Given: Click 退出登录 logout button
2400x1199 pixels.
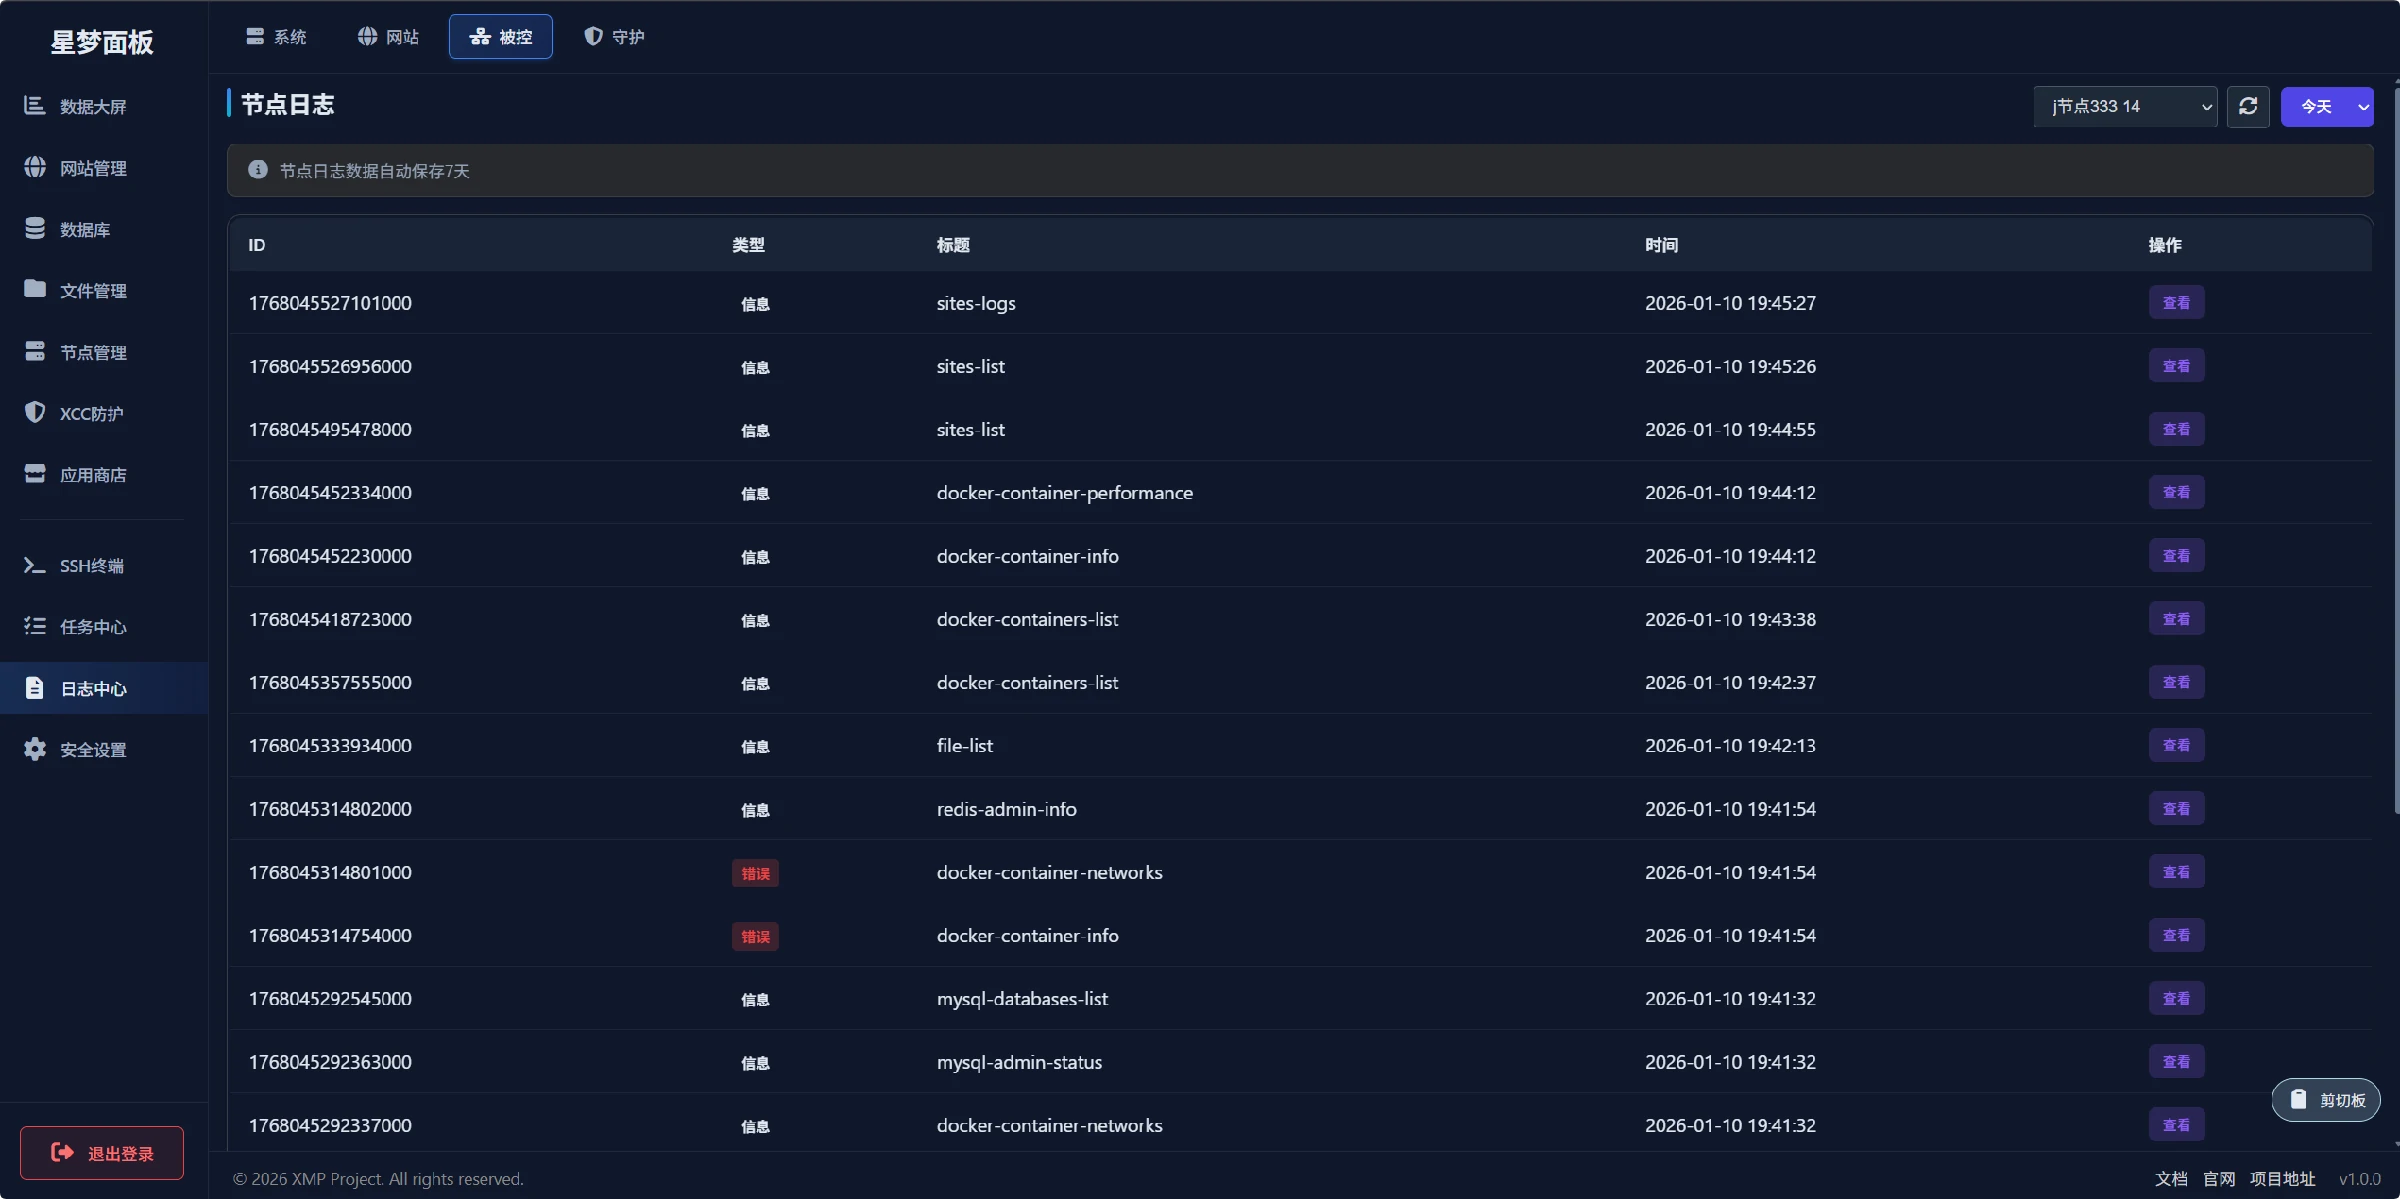Looking at the screenshot, I should pos(102,1153).
